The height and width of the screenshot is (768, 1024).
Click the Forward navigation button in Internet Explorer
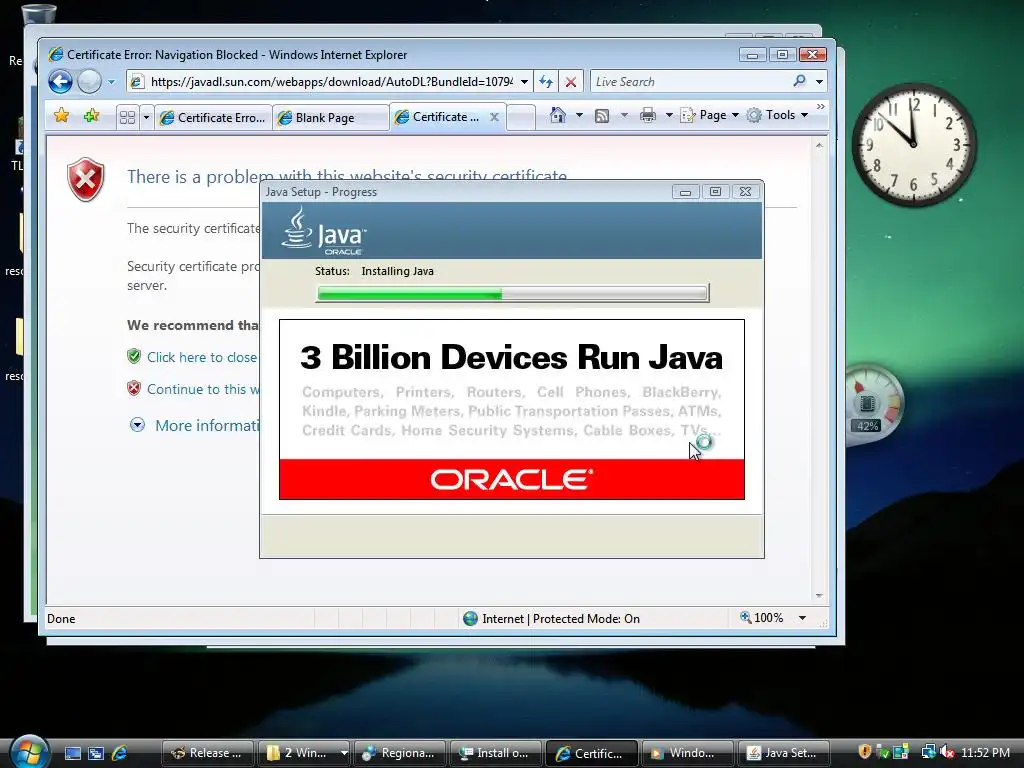[89, 82]
